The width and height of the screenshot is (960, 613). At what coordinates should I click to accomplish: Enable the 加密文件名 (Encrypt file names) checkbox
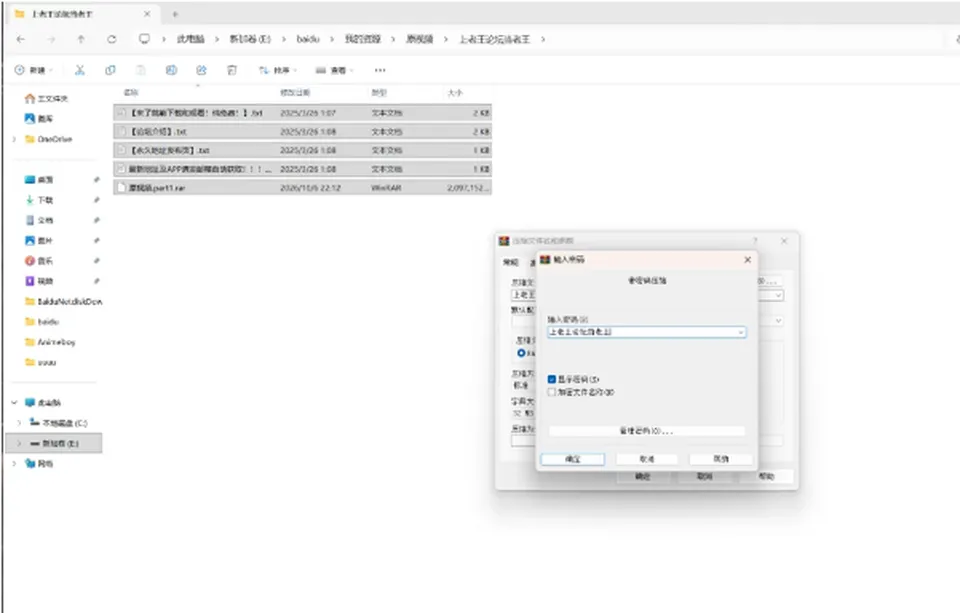552,393
